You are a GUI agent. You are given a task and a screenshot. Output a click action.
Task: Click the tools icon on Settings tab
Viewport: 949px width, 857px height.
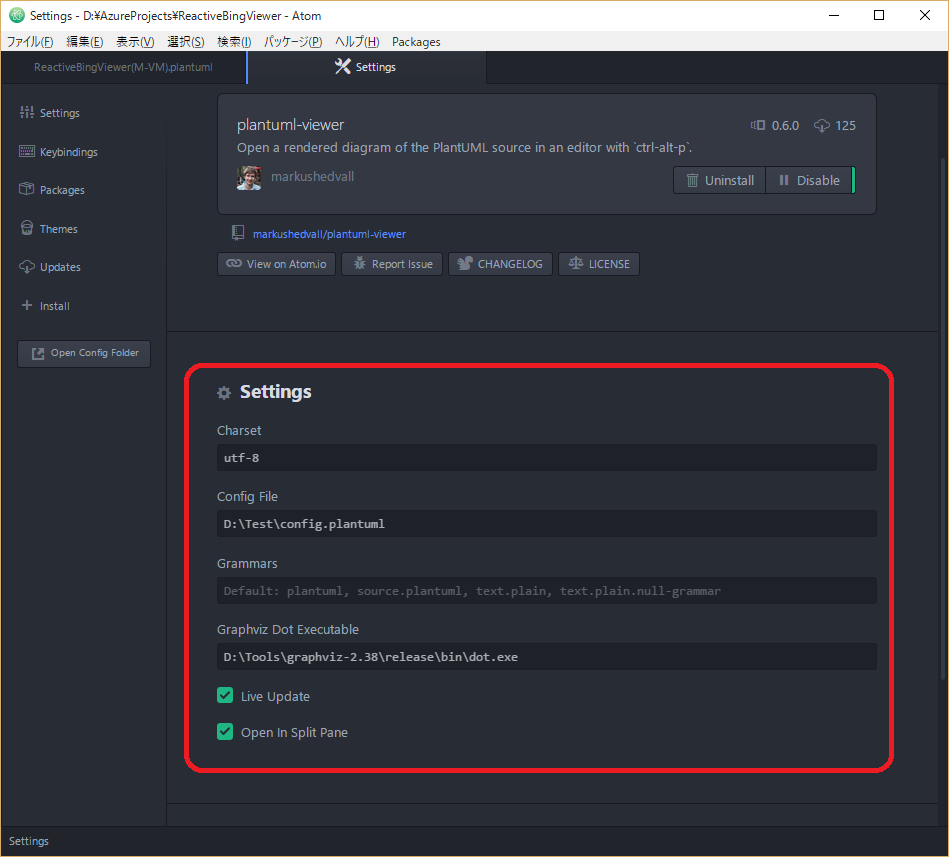[x=343, y=66]
